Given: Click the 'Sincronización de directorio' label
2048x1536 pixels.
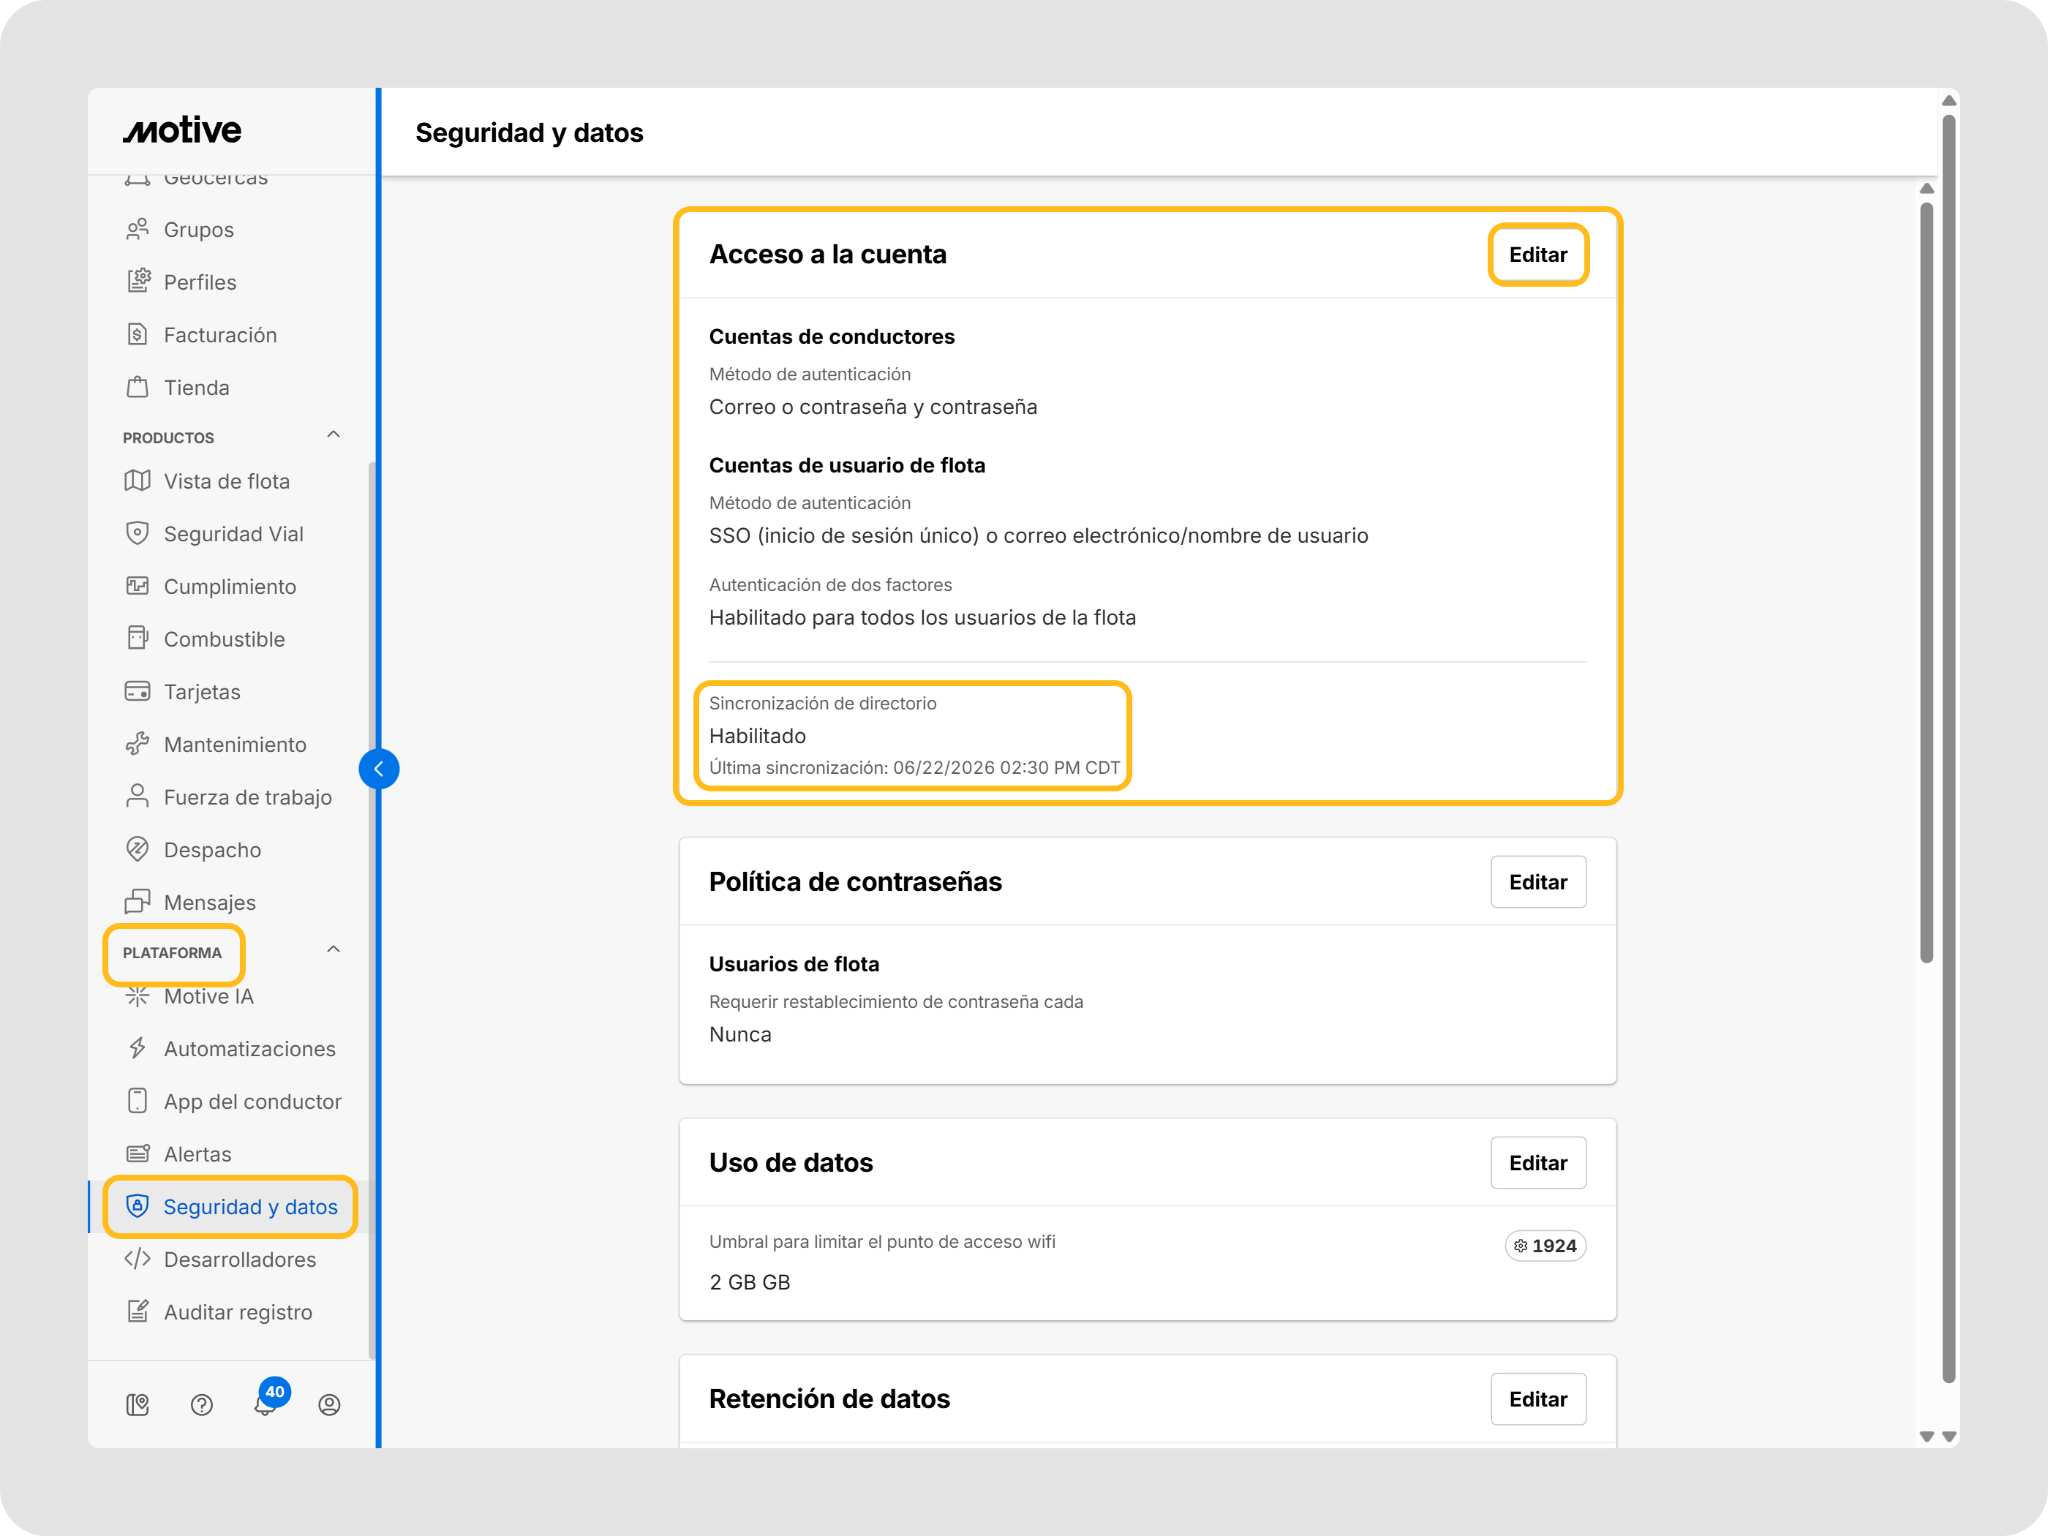Looking at the screenshot, I should [822, 703].
